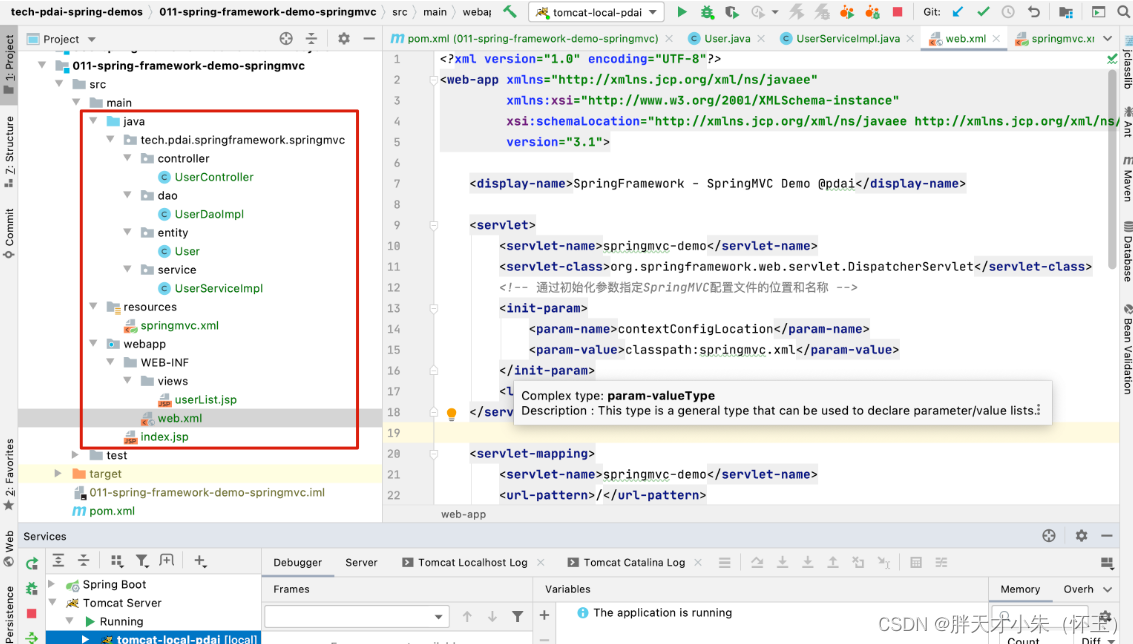Filter services with funnel icon

[x=142, y=561]
